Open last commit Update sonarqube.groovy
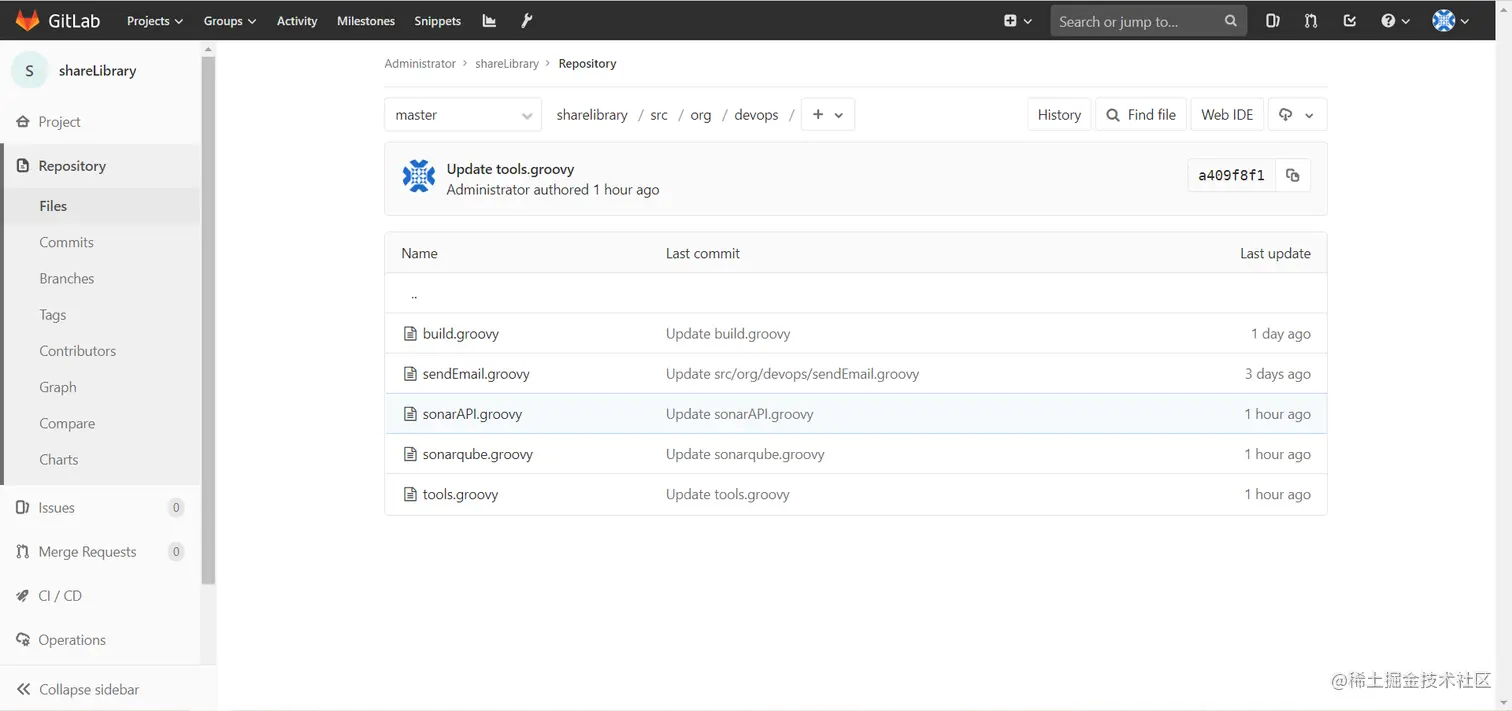1512x711 pixels. pos(745,454)
